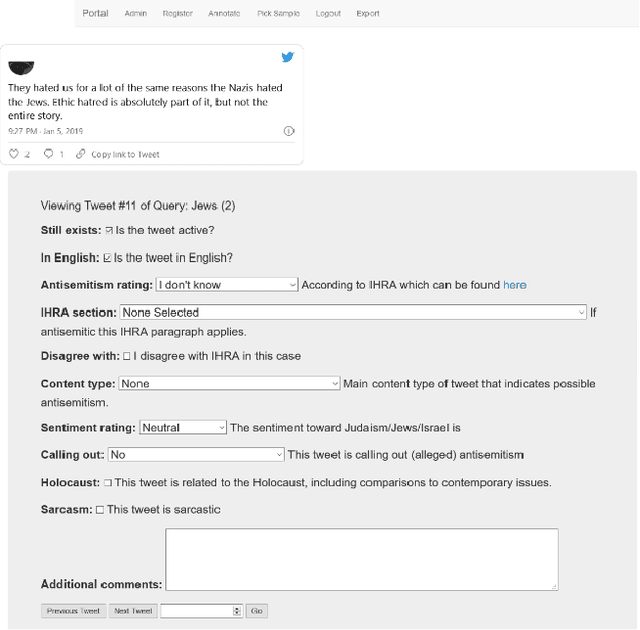Viewport: 640px width, 630px height.
Task: Go to the Export page
Action: pos(367,14)
